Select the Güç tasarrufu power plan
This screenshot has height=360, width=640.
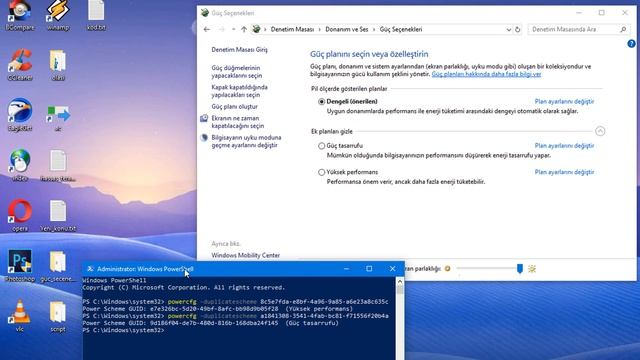pyautogui.click(x=322, y=146)
